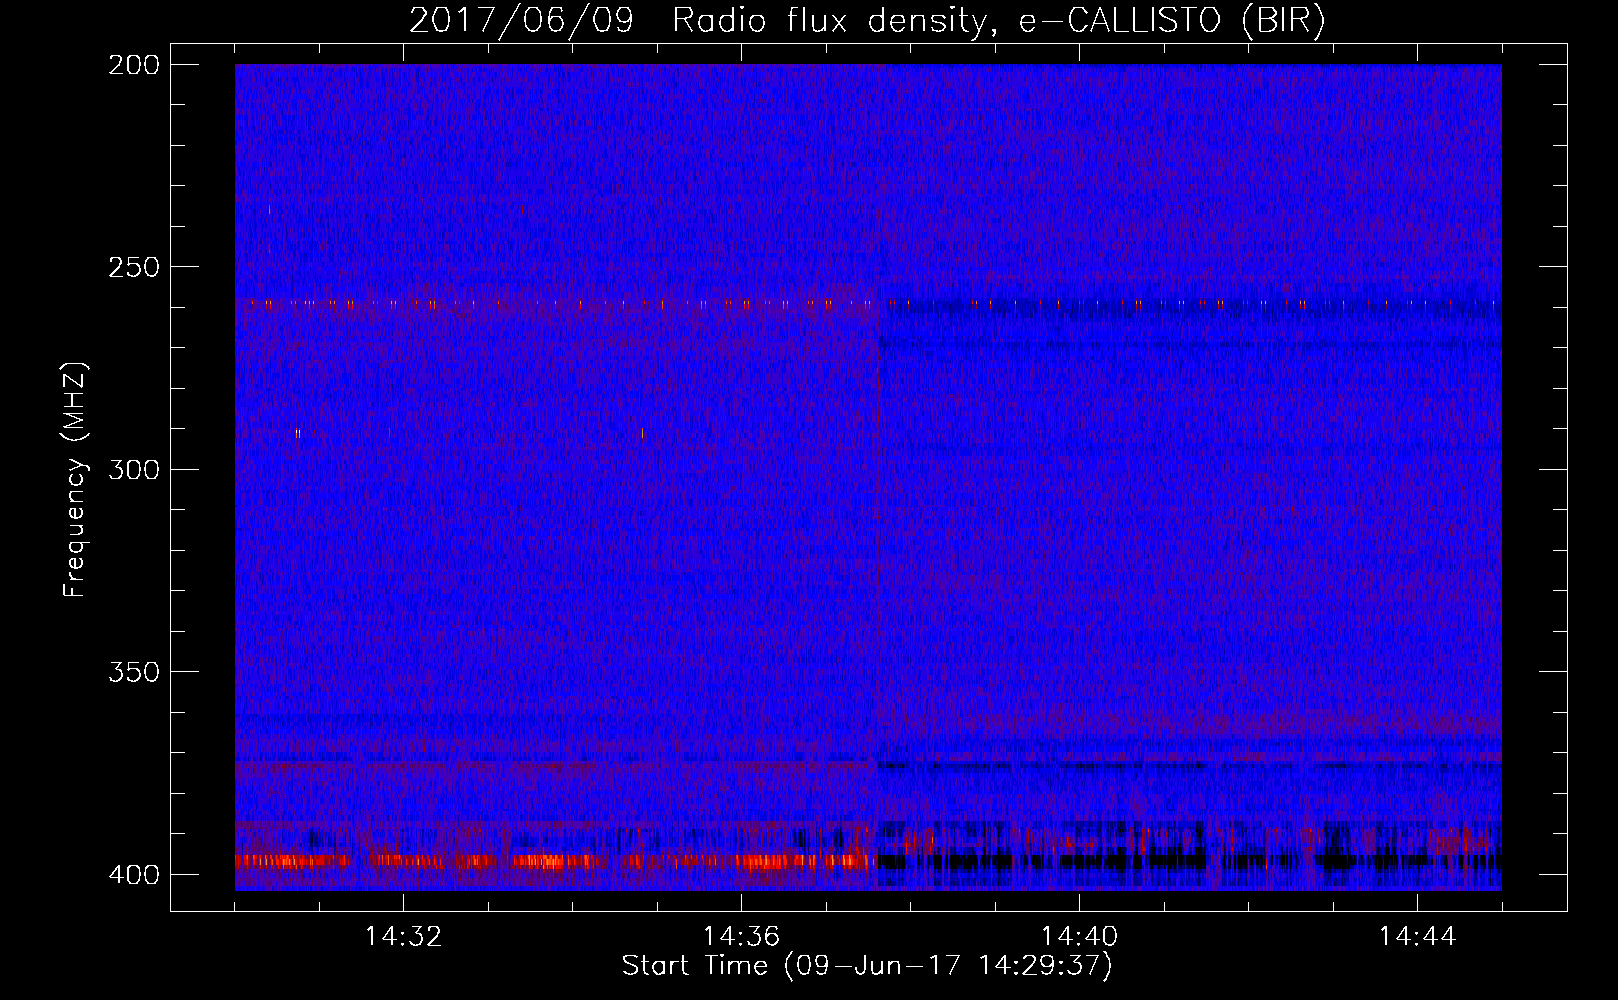Click the plot title "Radio flux density, e-CALLISTO (BIR)"
The width and height of the screenshot is (1618, 1000).
tap(998, 21)
